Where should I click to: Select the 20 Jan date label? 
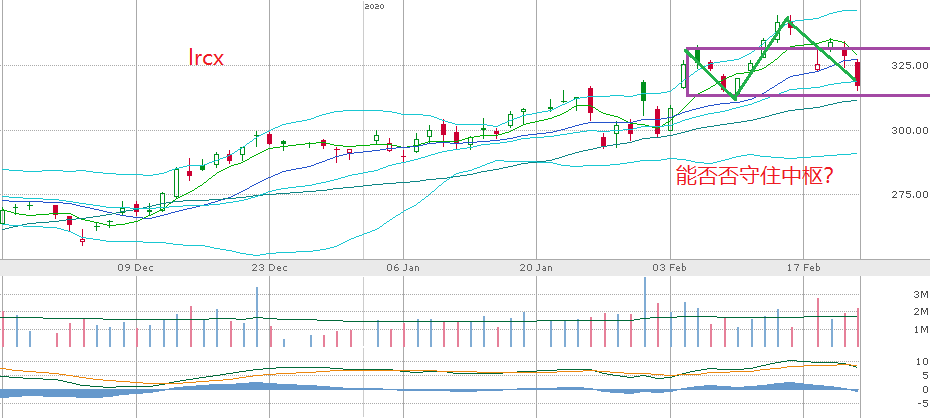click(x=538, y=268)
